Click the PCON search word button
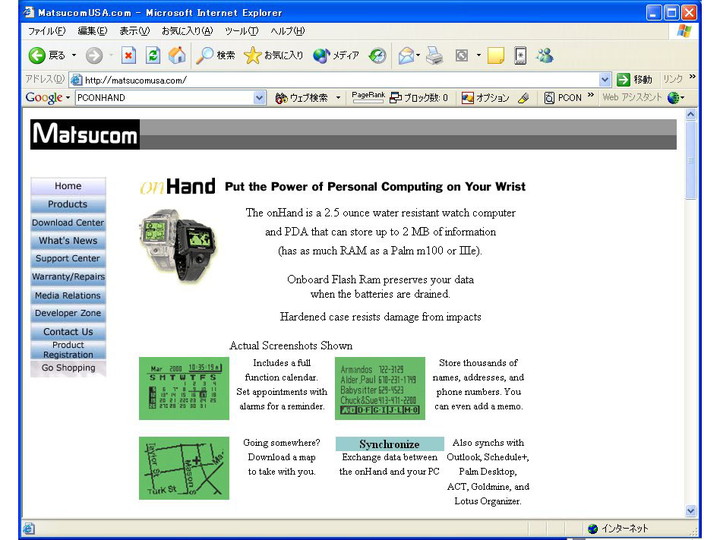Viewport: 720px width, 540px height. [563, 98]
